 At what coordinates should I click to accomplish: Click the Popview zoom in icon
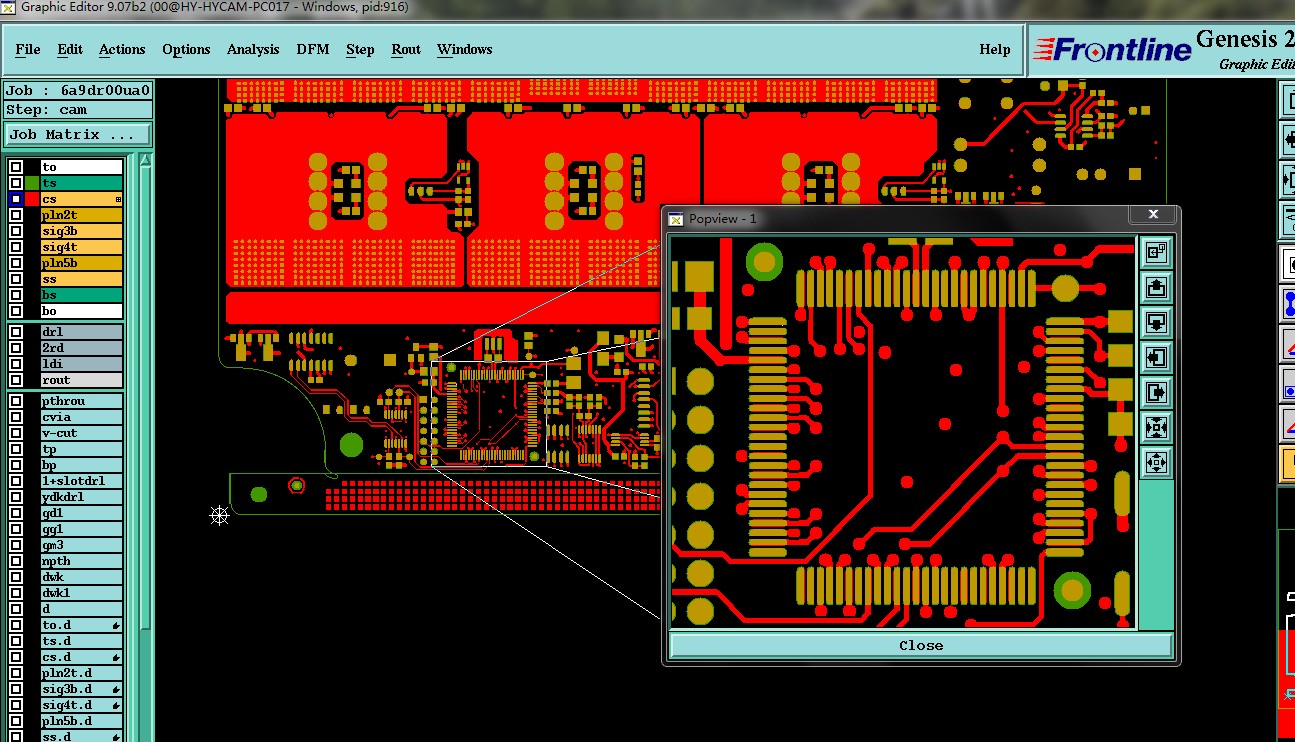click(x=1156, y=427)
